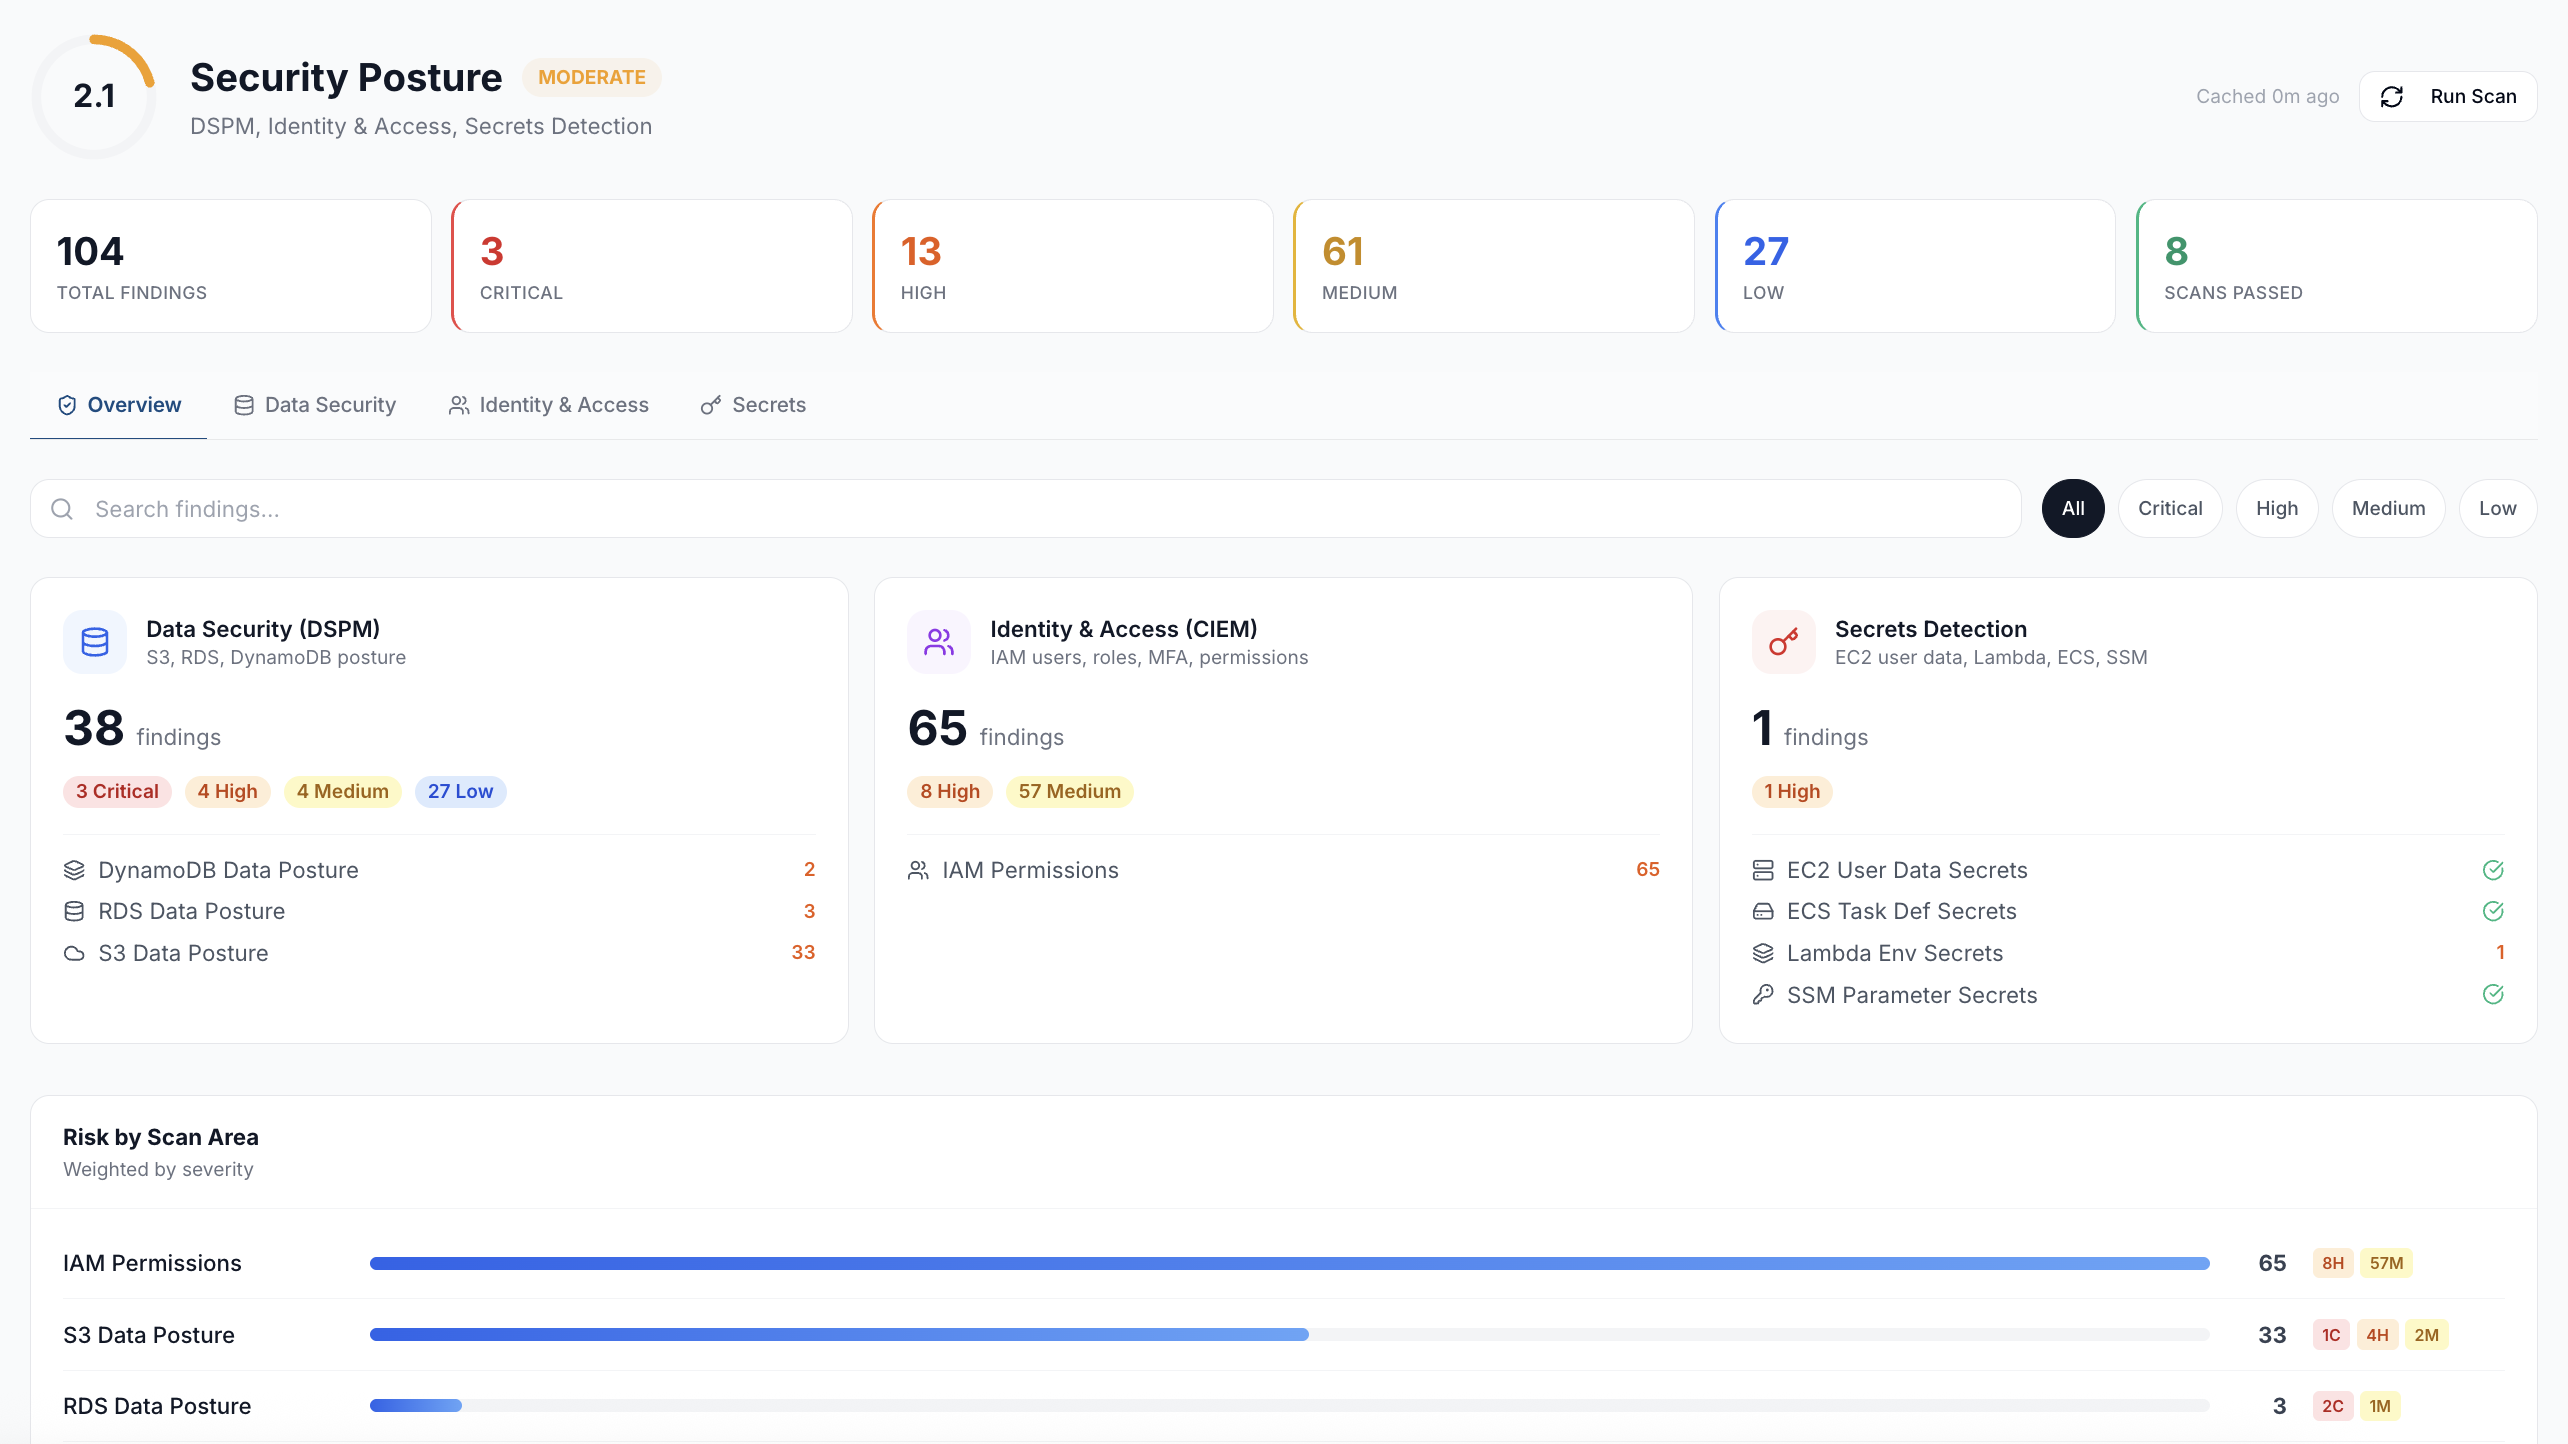The width and height of the screenshot is (2568, 1444).
Task: Enable the Critical severity filter
Action: 2169,508
